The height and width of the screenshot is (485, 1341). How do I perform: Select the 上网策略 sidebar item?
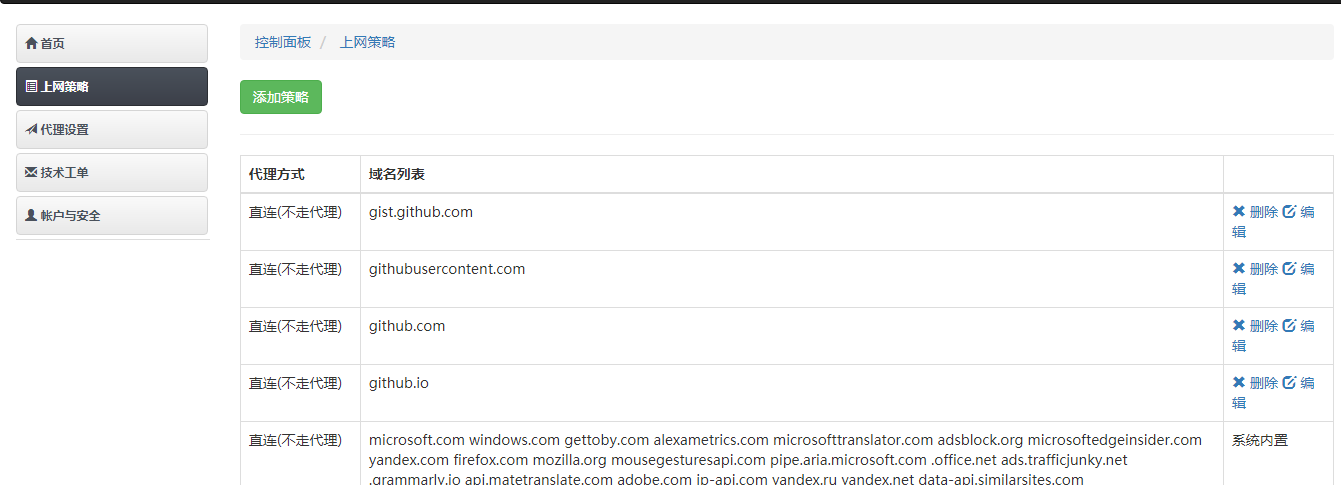pos(112,87)
